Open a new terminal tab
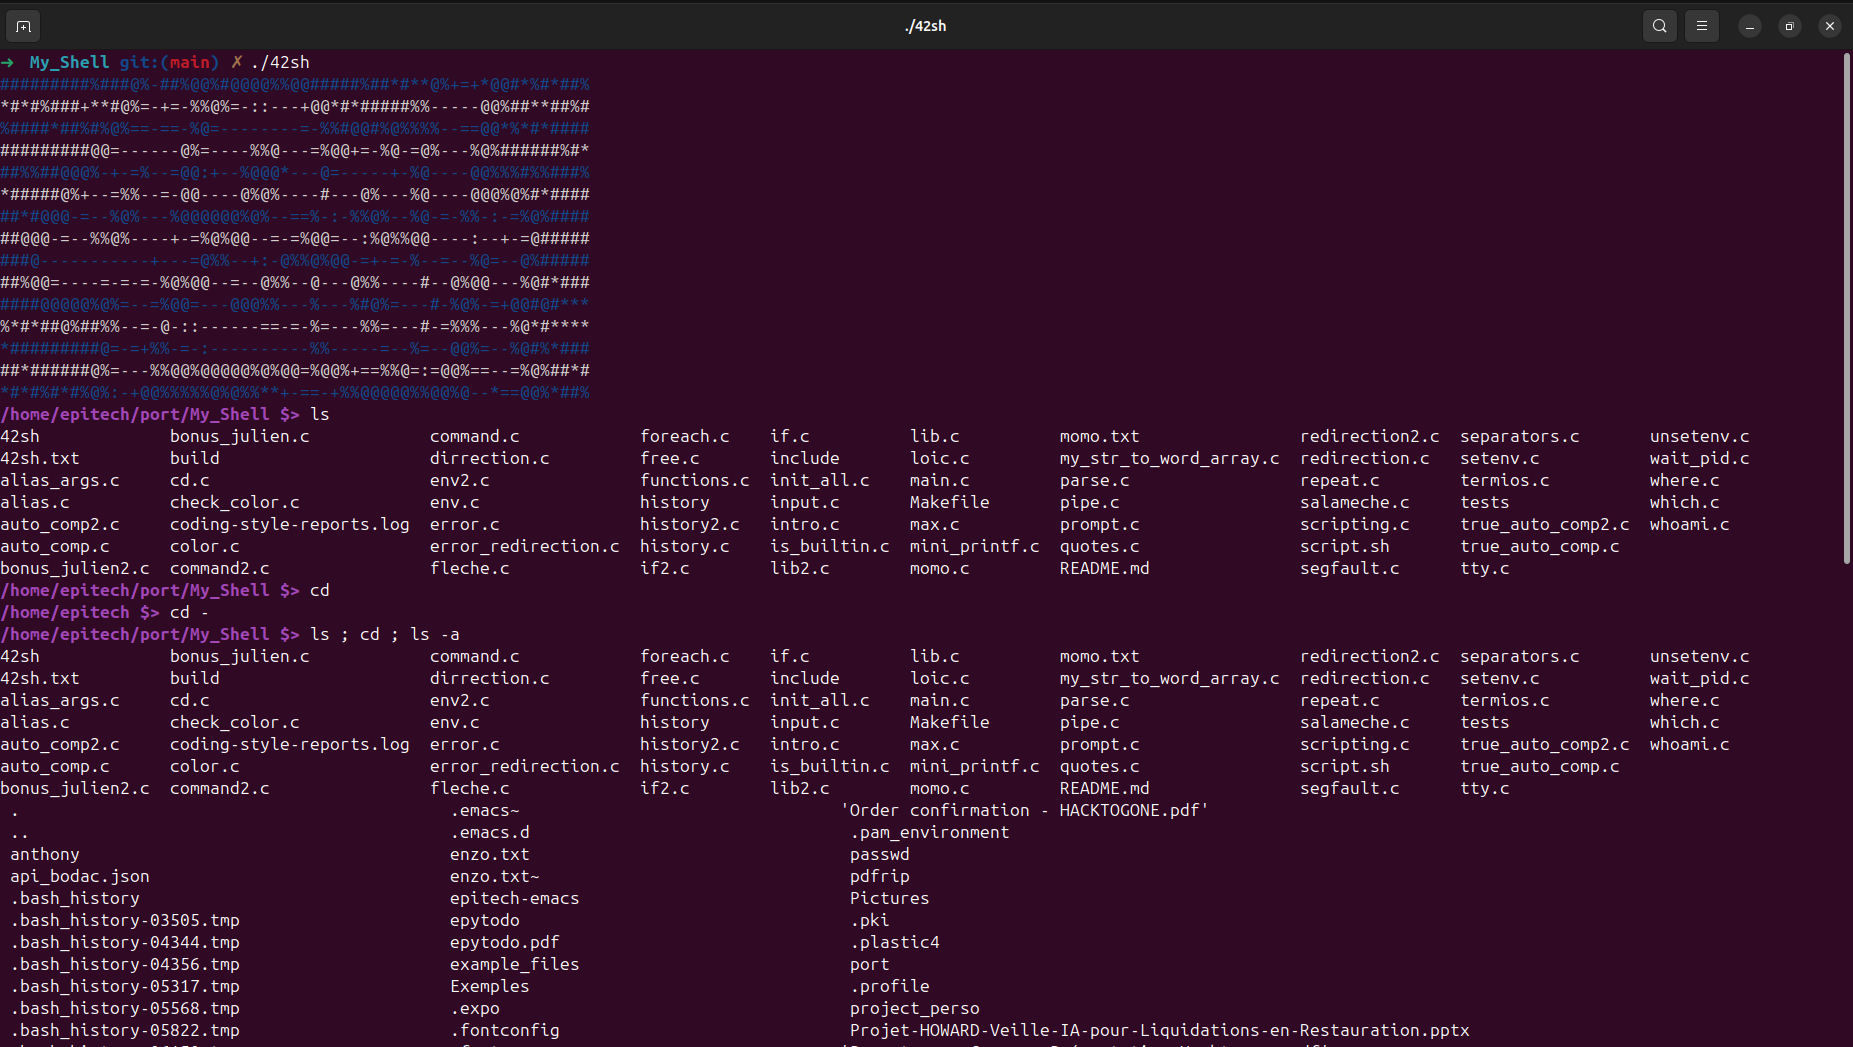The height and width of the screenshot is (1047, 1853). click(x=23, y=26)
